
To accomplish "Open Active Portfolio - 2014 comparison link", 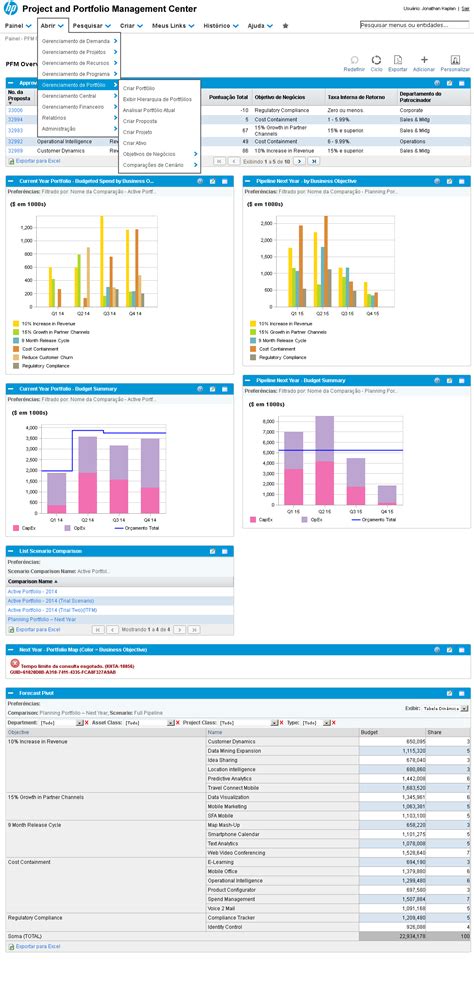I will click(32, 591).
